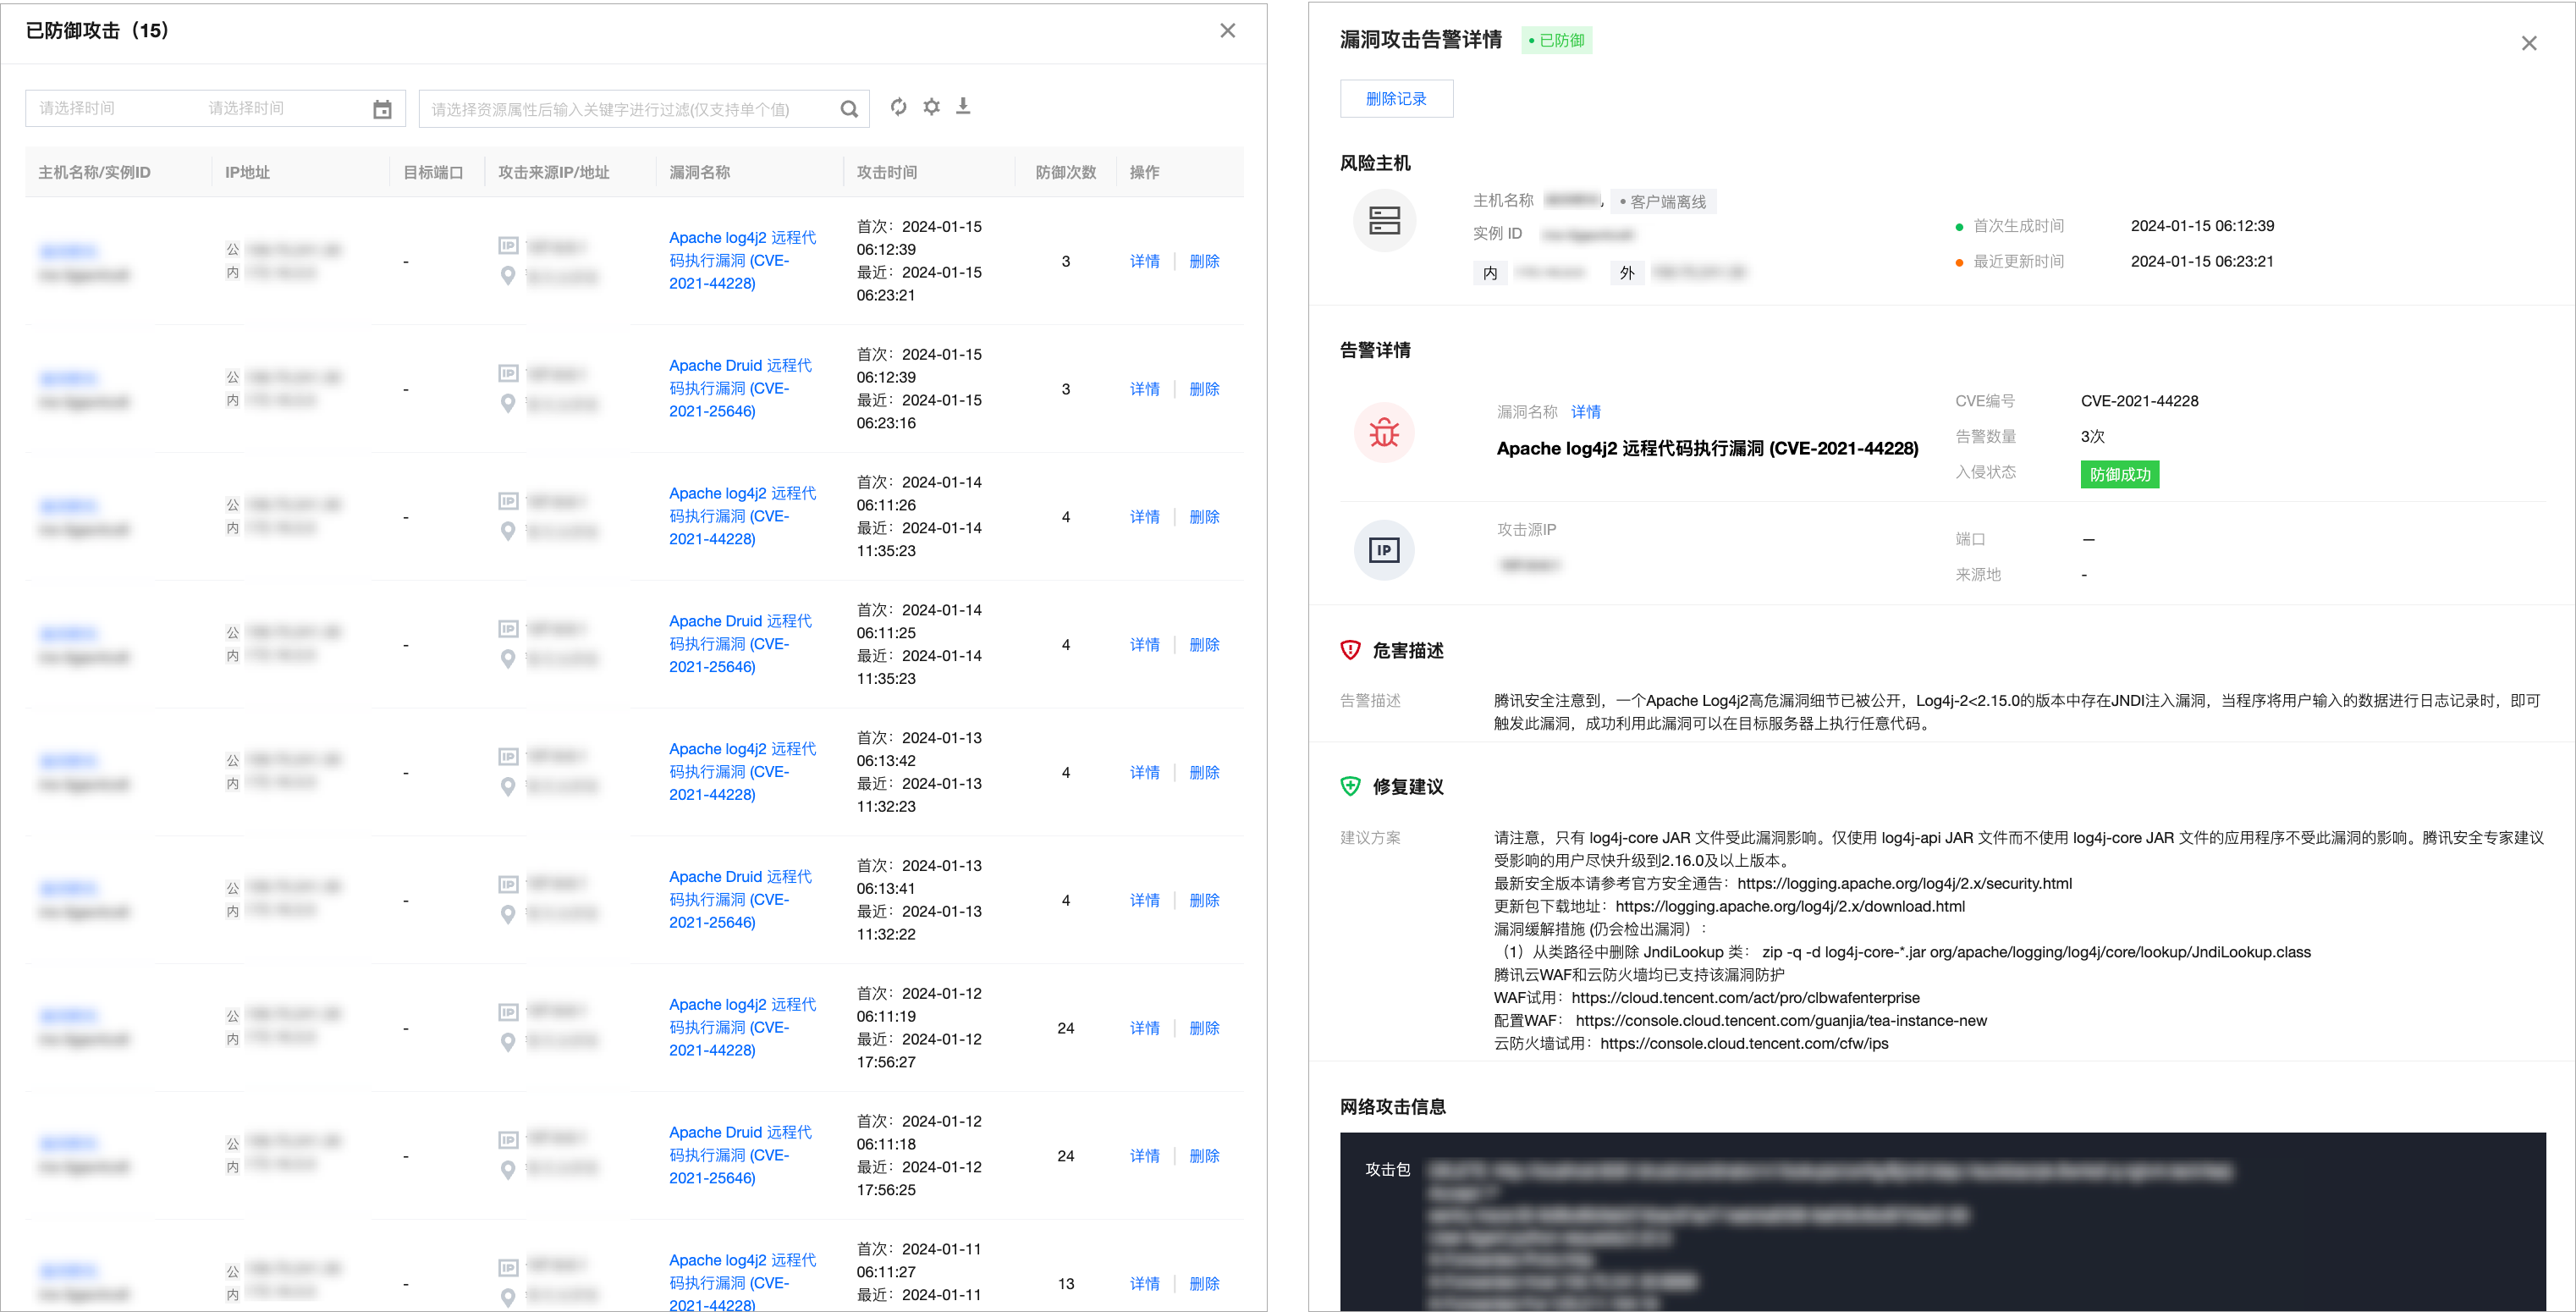The image size is (2576, 1312).
Task: Click the 攻击时间 column header
Action: click(x=886, y=172)
